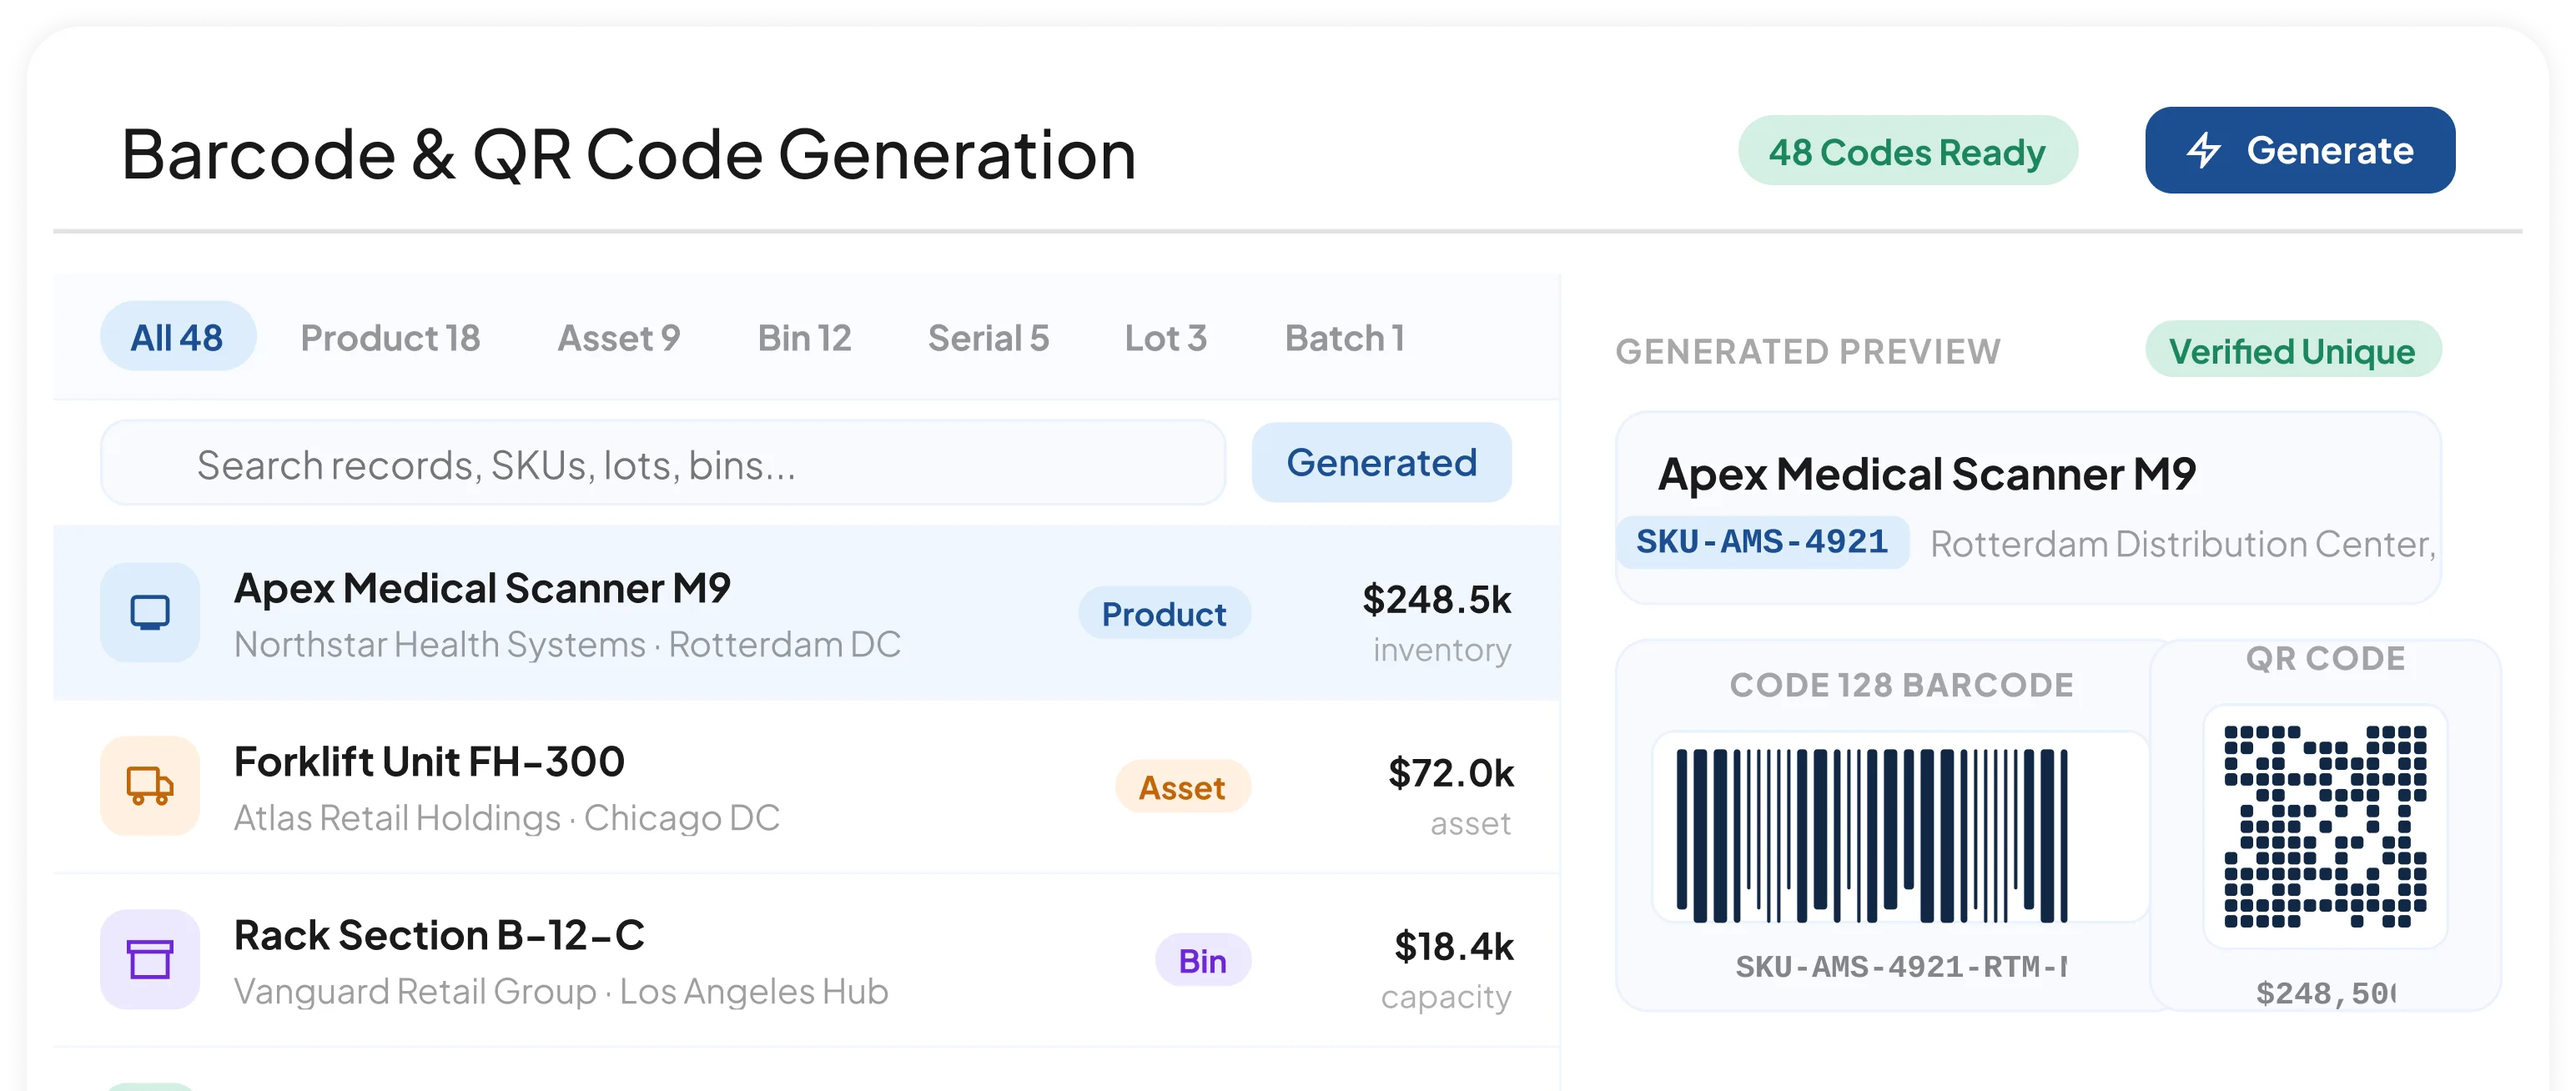The width and height of the screenshot is (2576, 1091).
Task: Select the All 48 tab
Action: [x=177, y=337]
